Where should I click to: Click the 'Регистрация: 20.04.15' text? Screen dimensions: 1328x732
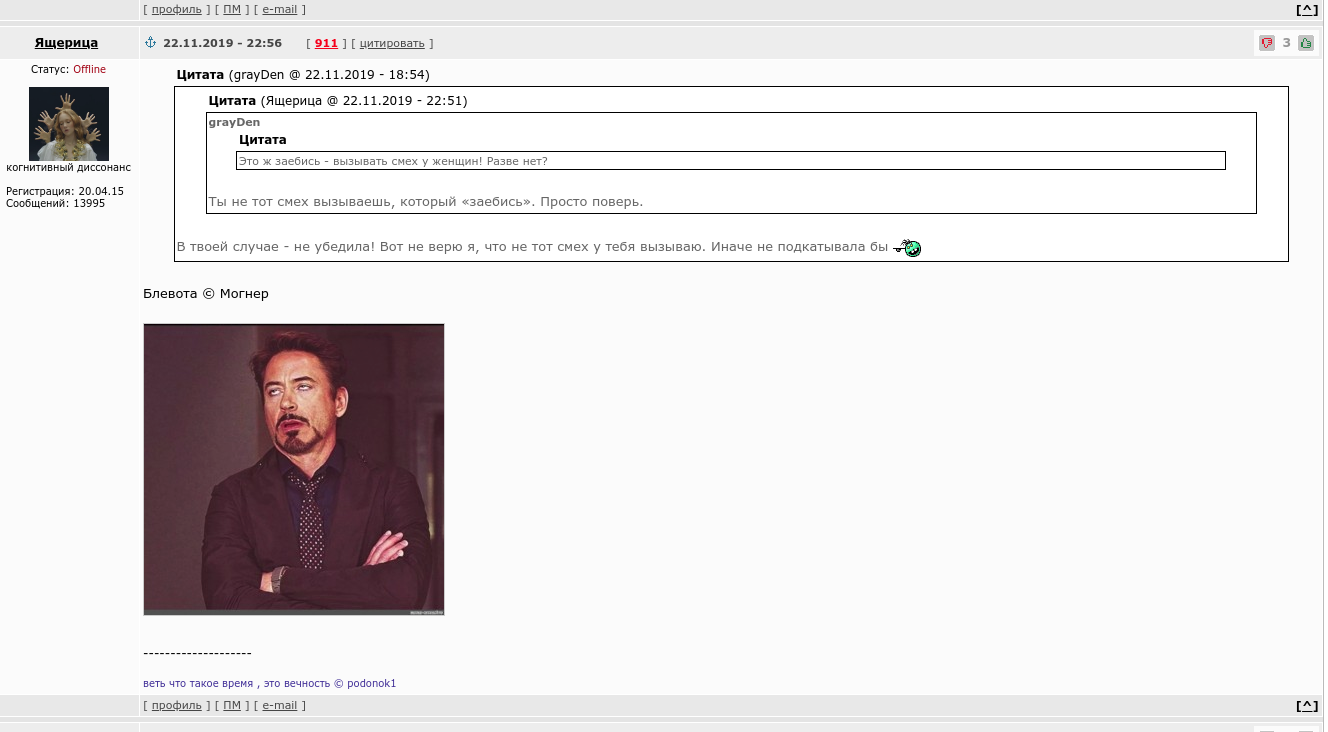point(65,191)
